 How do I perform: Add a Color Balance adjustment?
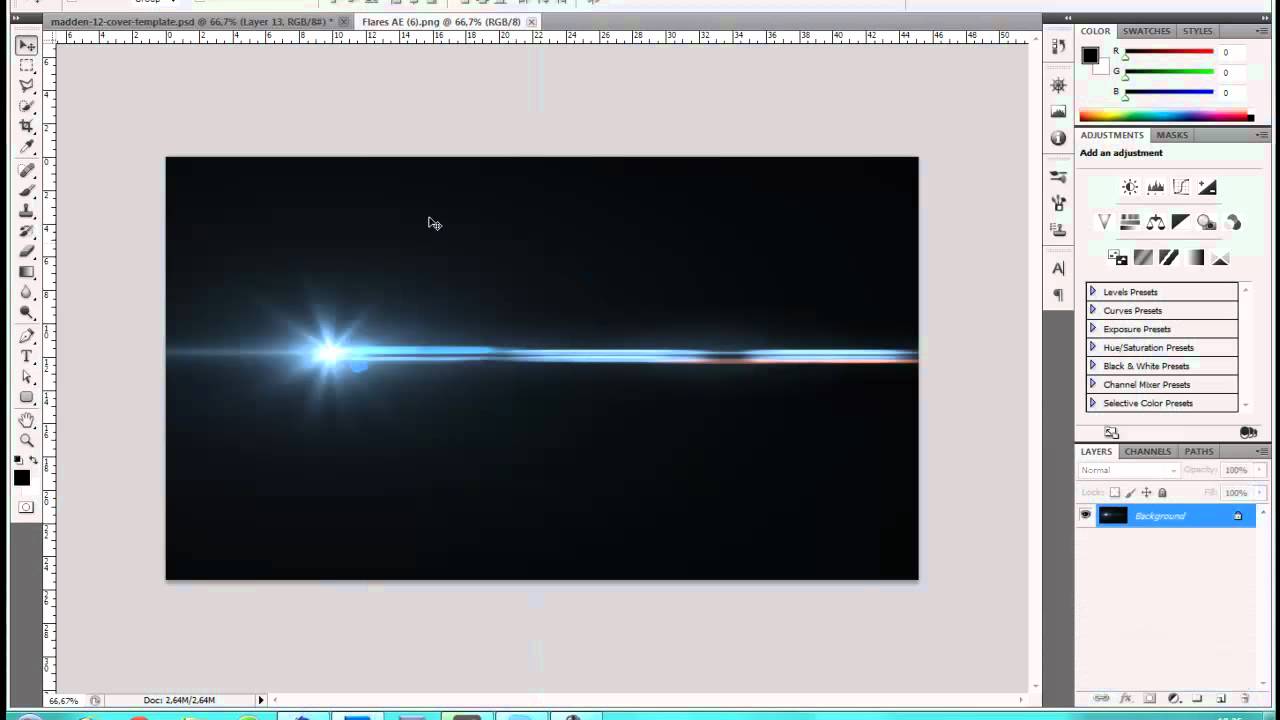click(x=1156, y=222)
